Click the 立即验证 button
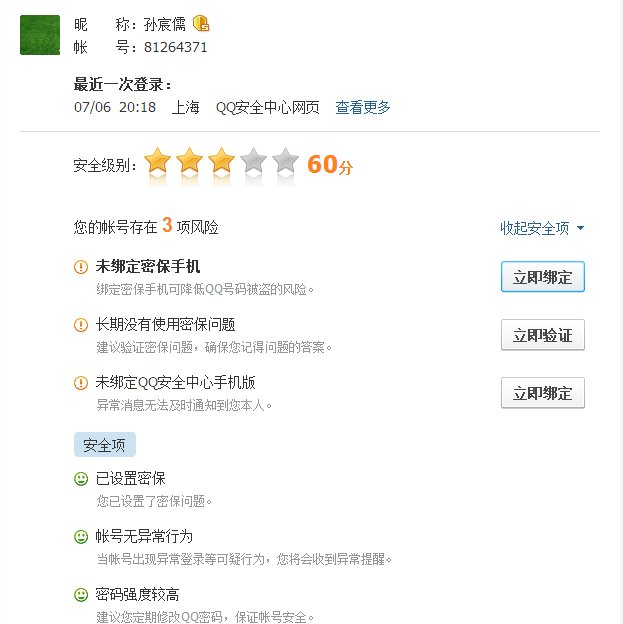623x624 pixels. (543, 335)
